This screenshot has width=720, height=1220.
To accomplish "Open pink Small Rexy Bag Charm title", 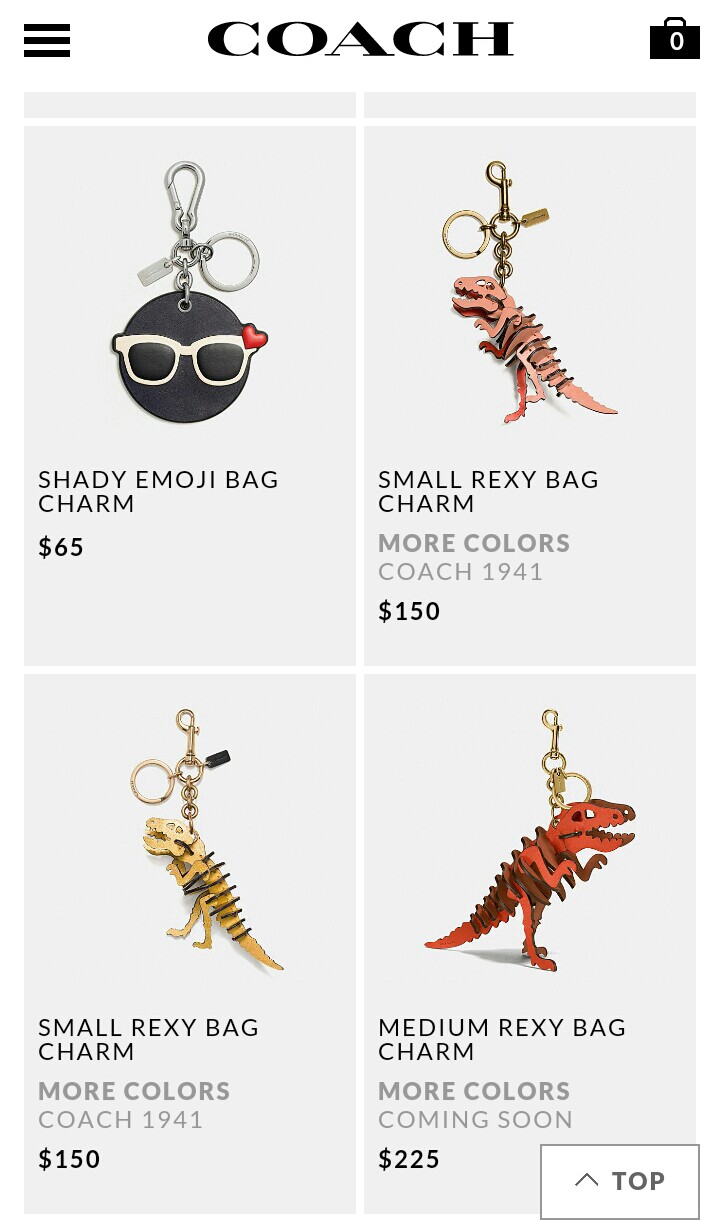I will (x=489, y=491).
